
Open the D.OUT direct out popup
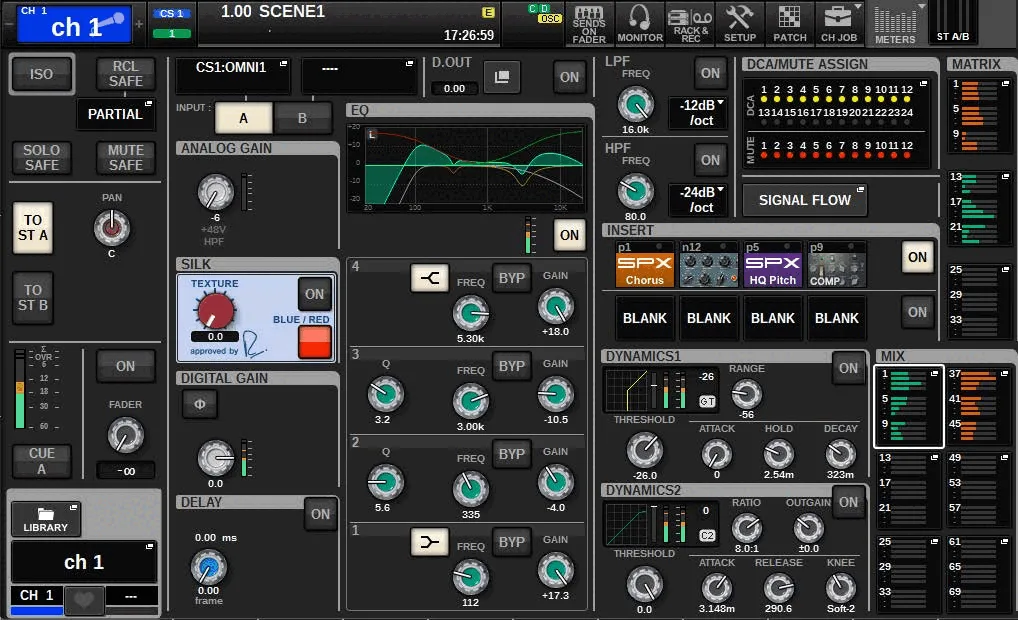tap(501, 77)
